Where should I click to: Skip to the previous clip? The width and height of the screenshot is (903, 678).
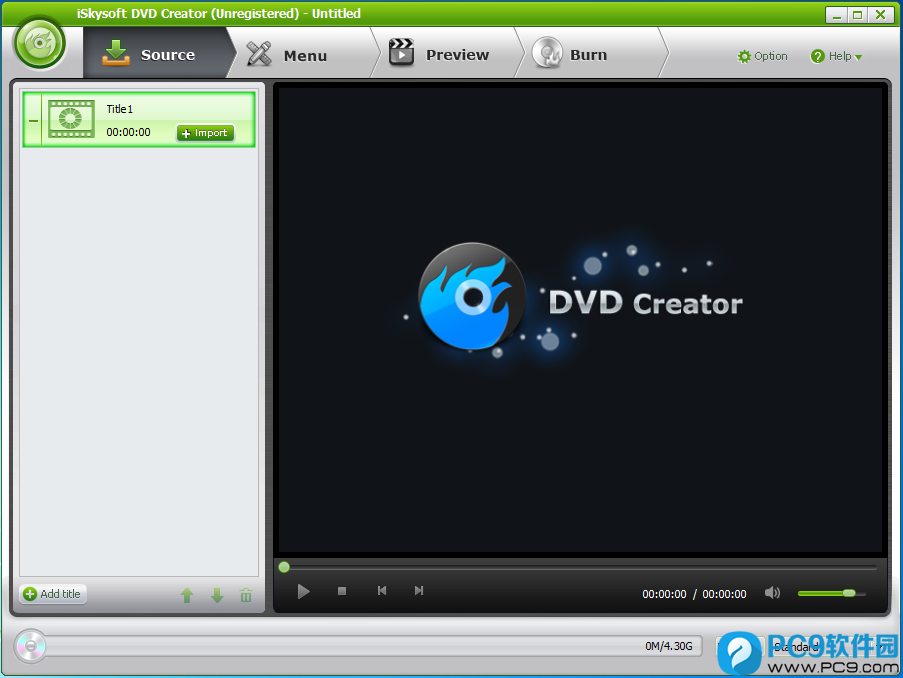coord(381,590)
